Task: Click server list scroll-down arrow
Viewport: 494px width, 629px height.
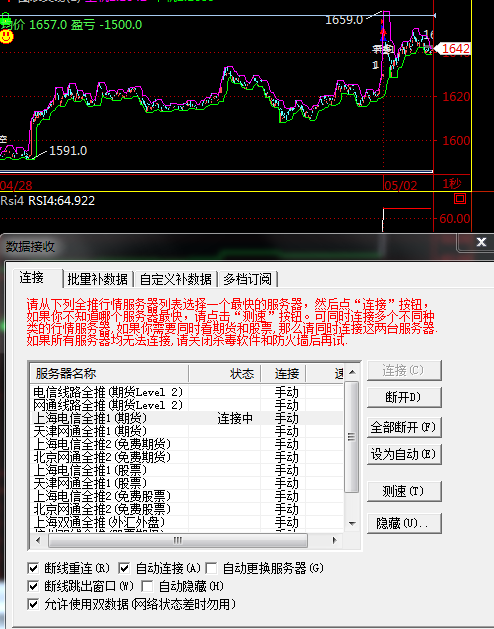Action: pos(352,523)
